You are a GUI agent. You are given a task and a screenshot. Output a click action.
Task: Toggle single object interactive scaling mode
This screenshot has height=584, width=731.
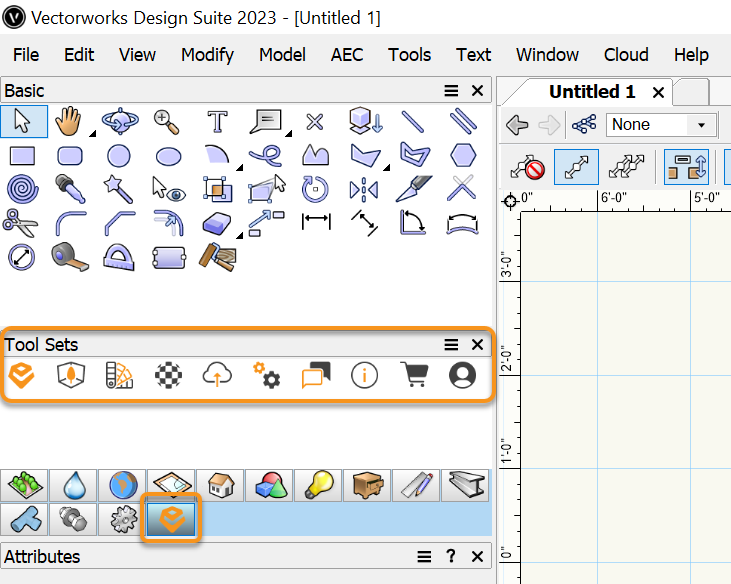(577, 167)
